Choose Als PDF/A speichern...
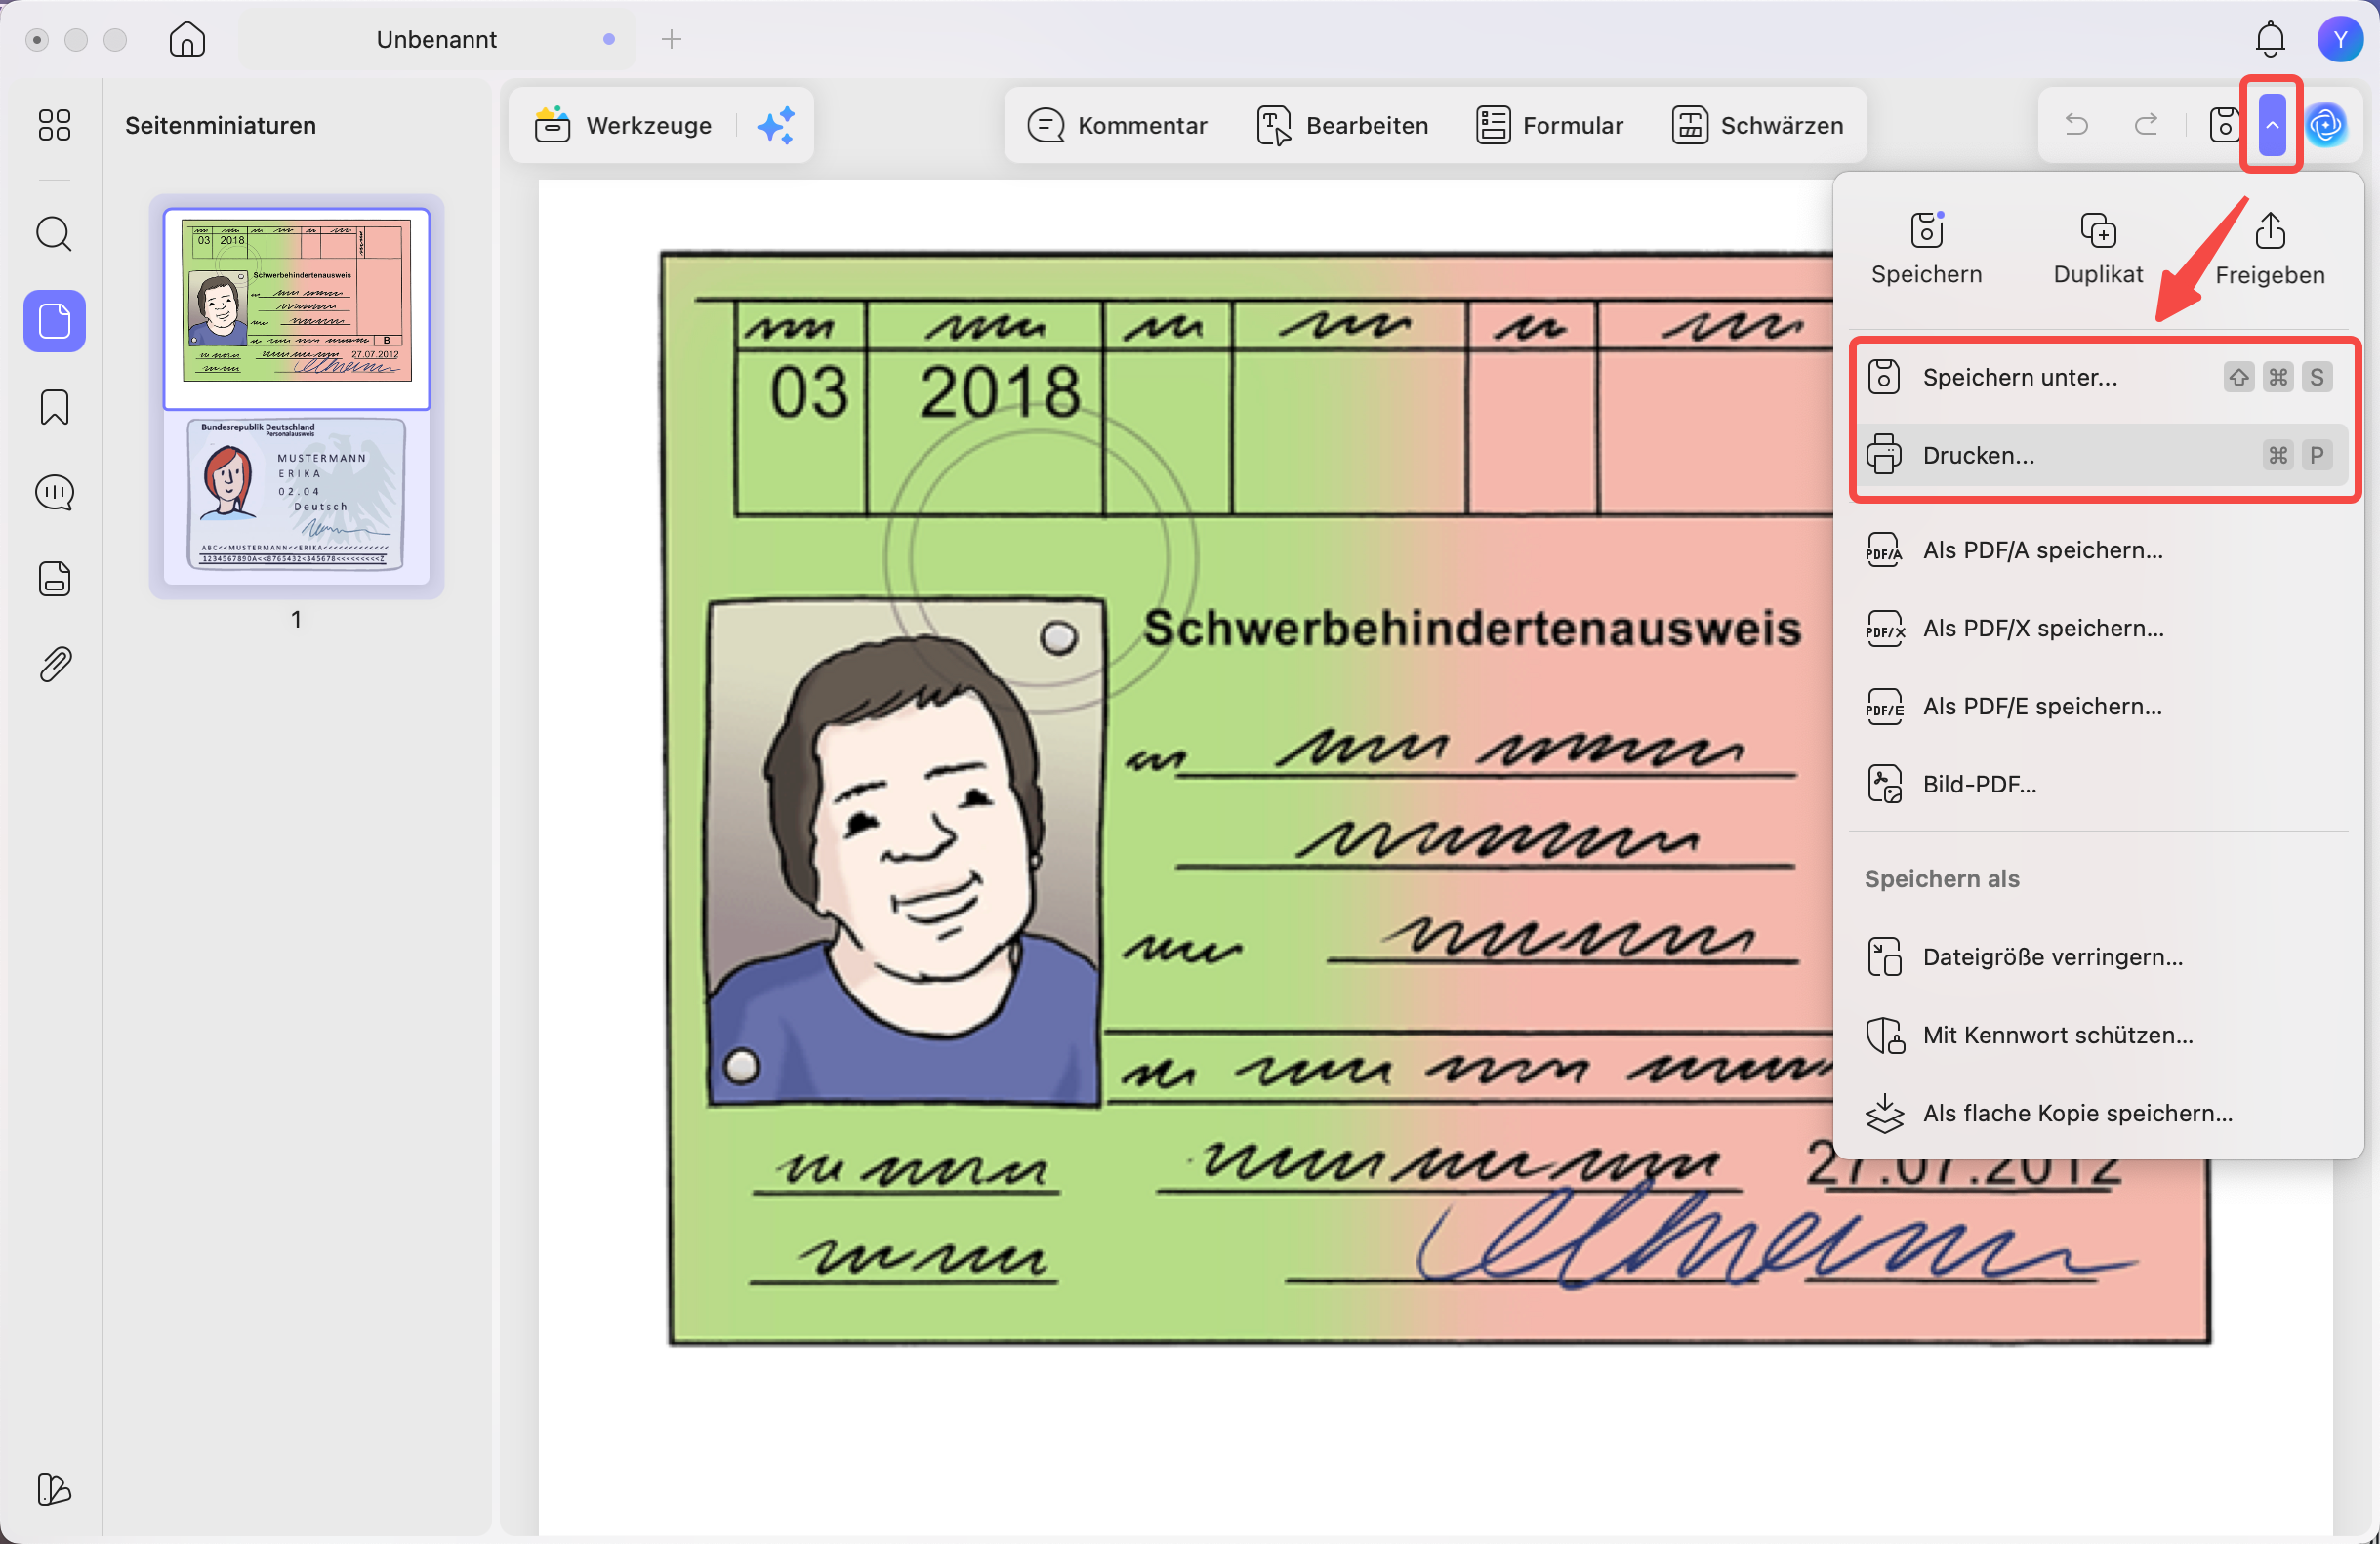The height and width of the screenshot is (1544, 2380). 2098,550
